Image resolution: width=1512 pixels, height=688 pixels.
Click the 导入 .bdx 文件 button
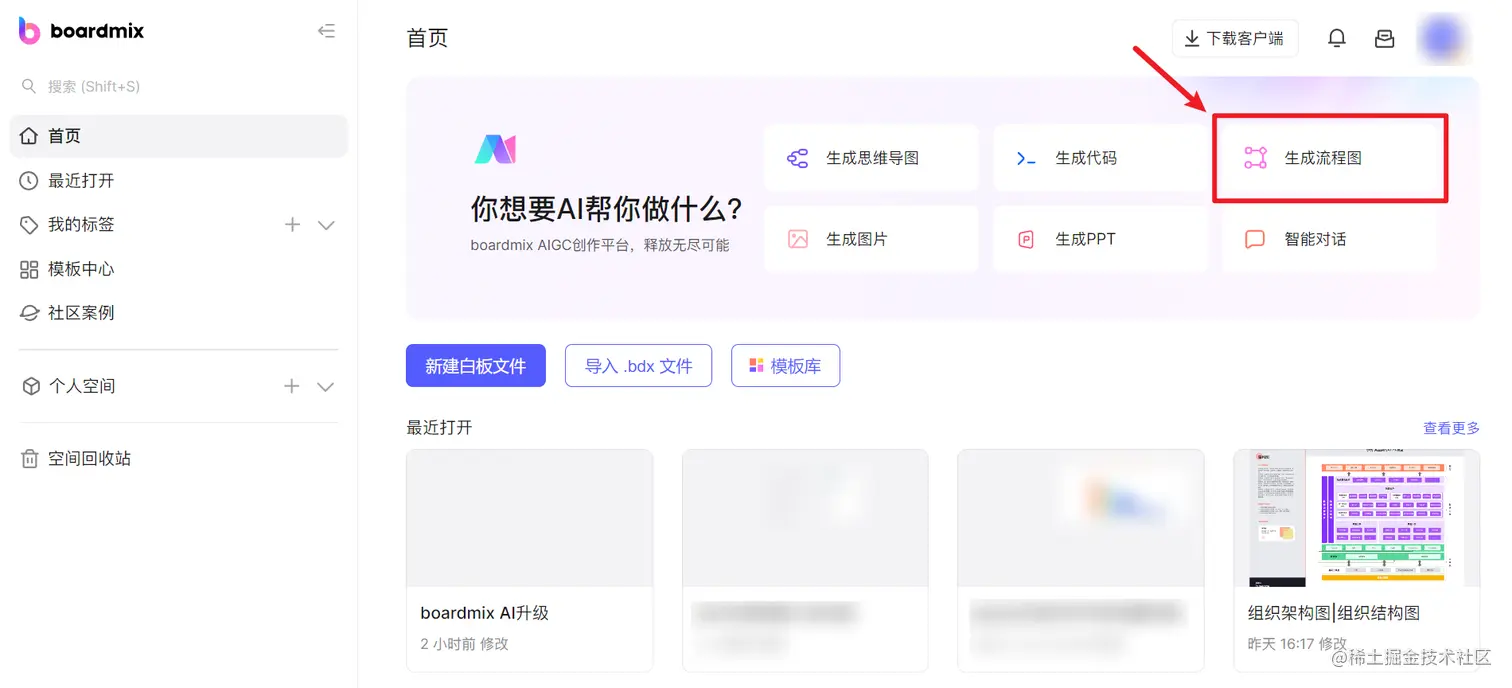pyautogui.click(x=638, y=366)
